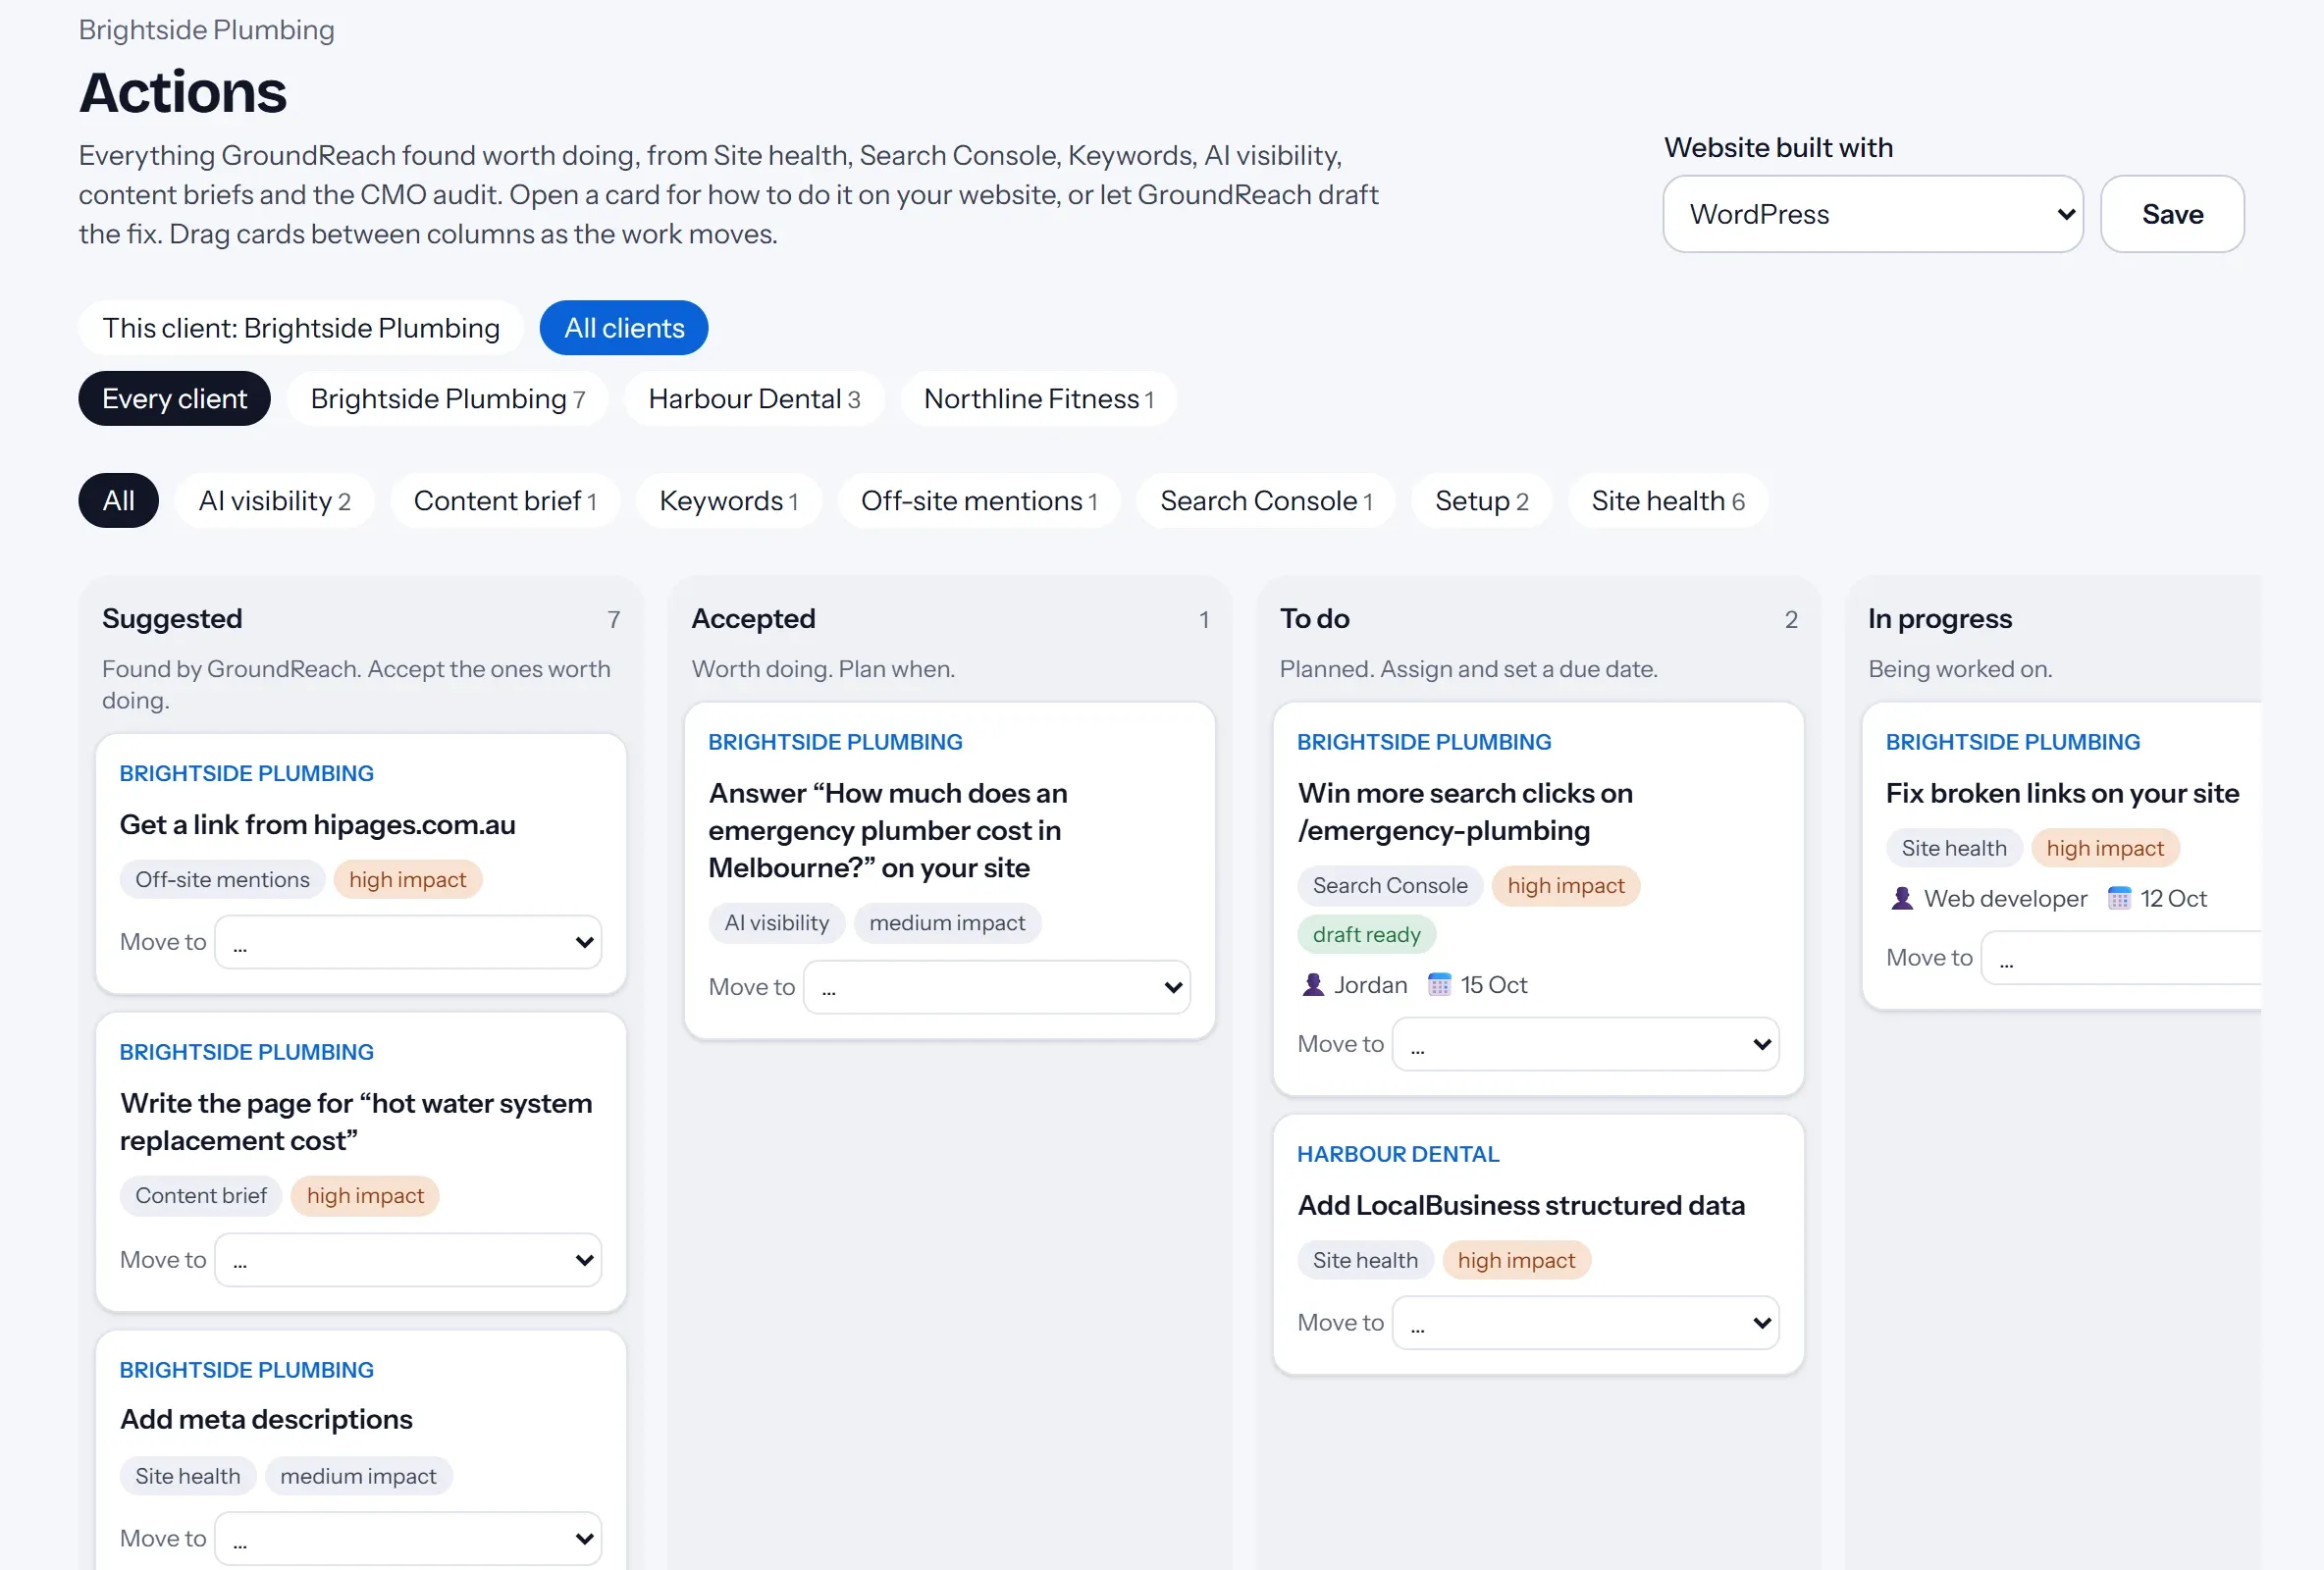
Task: Switch to This client: Brightside Plumbing view
Action: (301, 328)
